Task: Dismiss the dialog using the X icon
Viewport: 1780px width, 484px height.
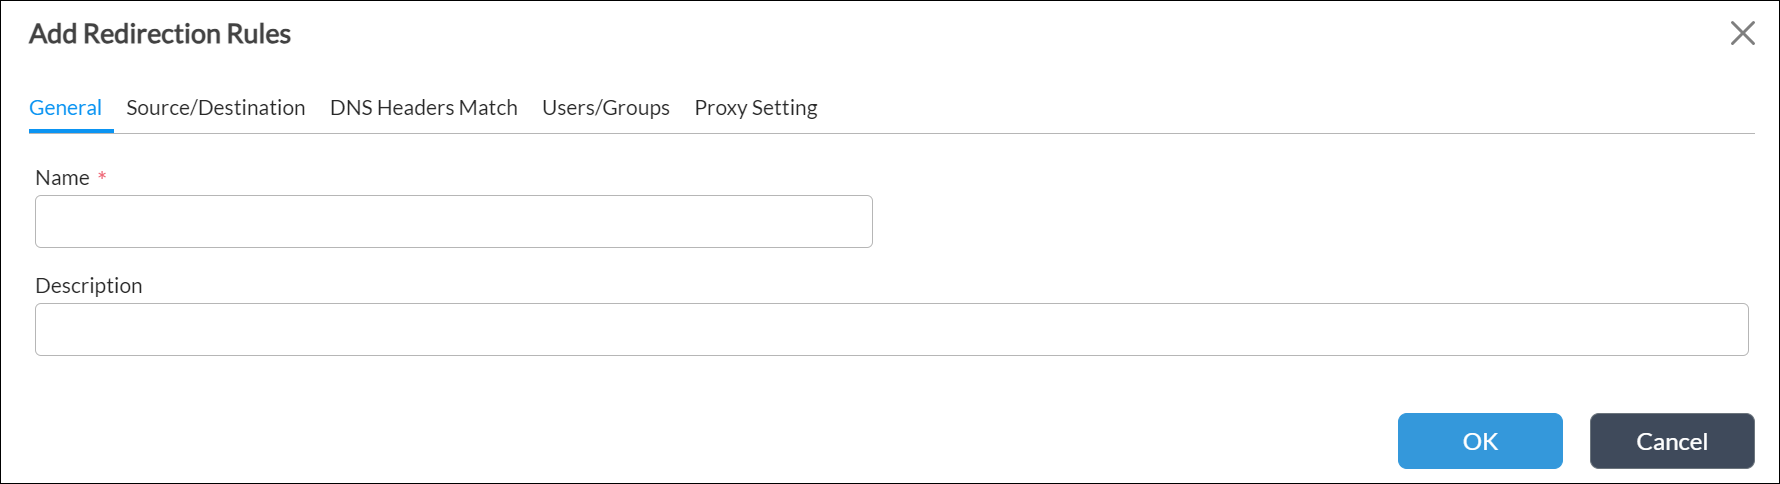Action: click(1742, 33)
